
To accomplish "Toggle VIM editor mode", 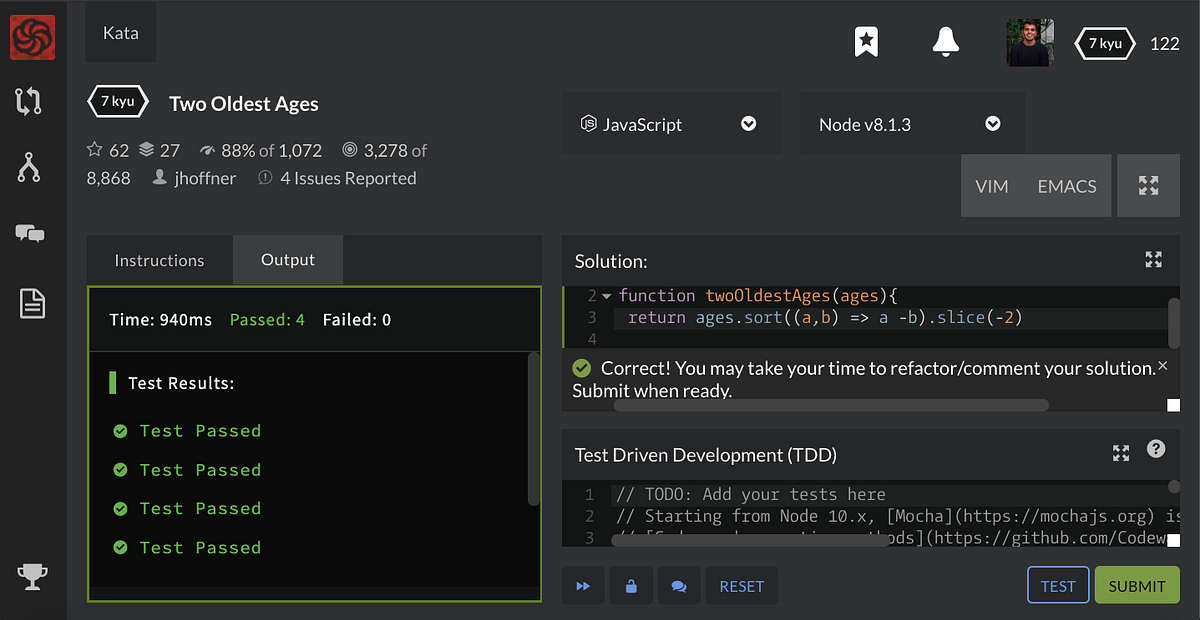I will click(x=992, y=186).
